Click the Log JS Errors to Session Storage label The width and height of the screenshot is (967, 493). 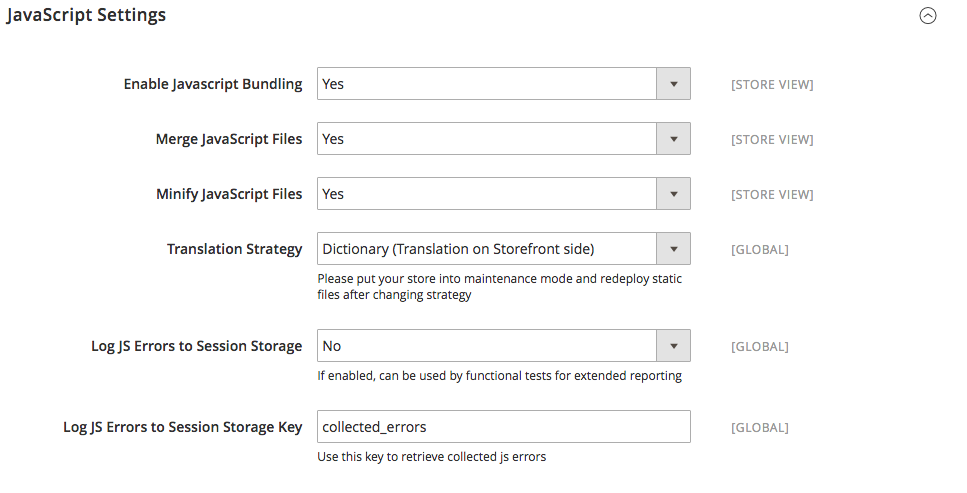pos(197,346)
